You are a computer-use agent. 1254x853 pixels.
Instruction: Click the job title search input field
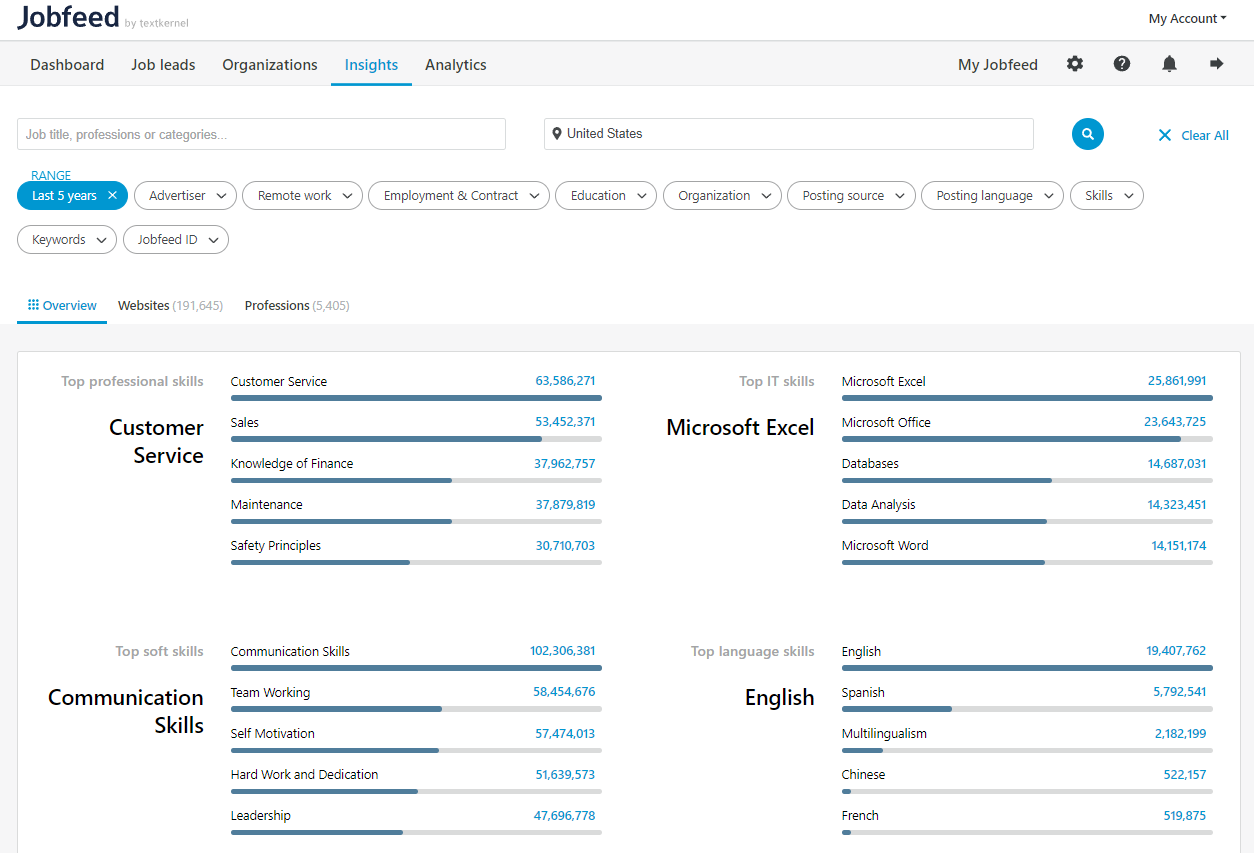[x=260, y=133]
